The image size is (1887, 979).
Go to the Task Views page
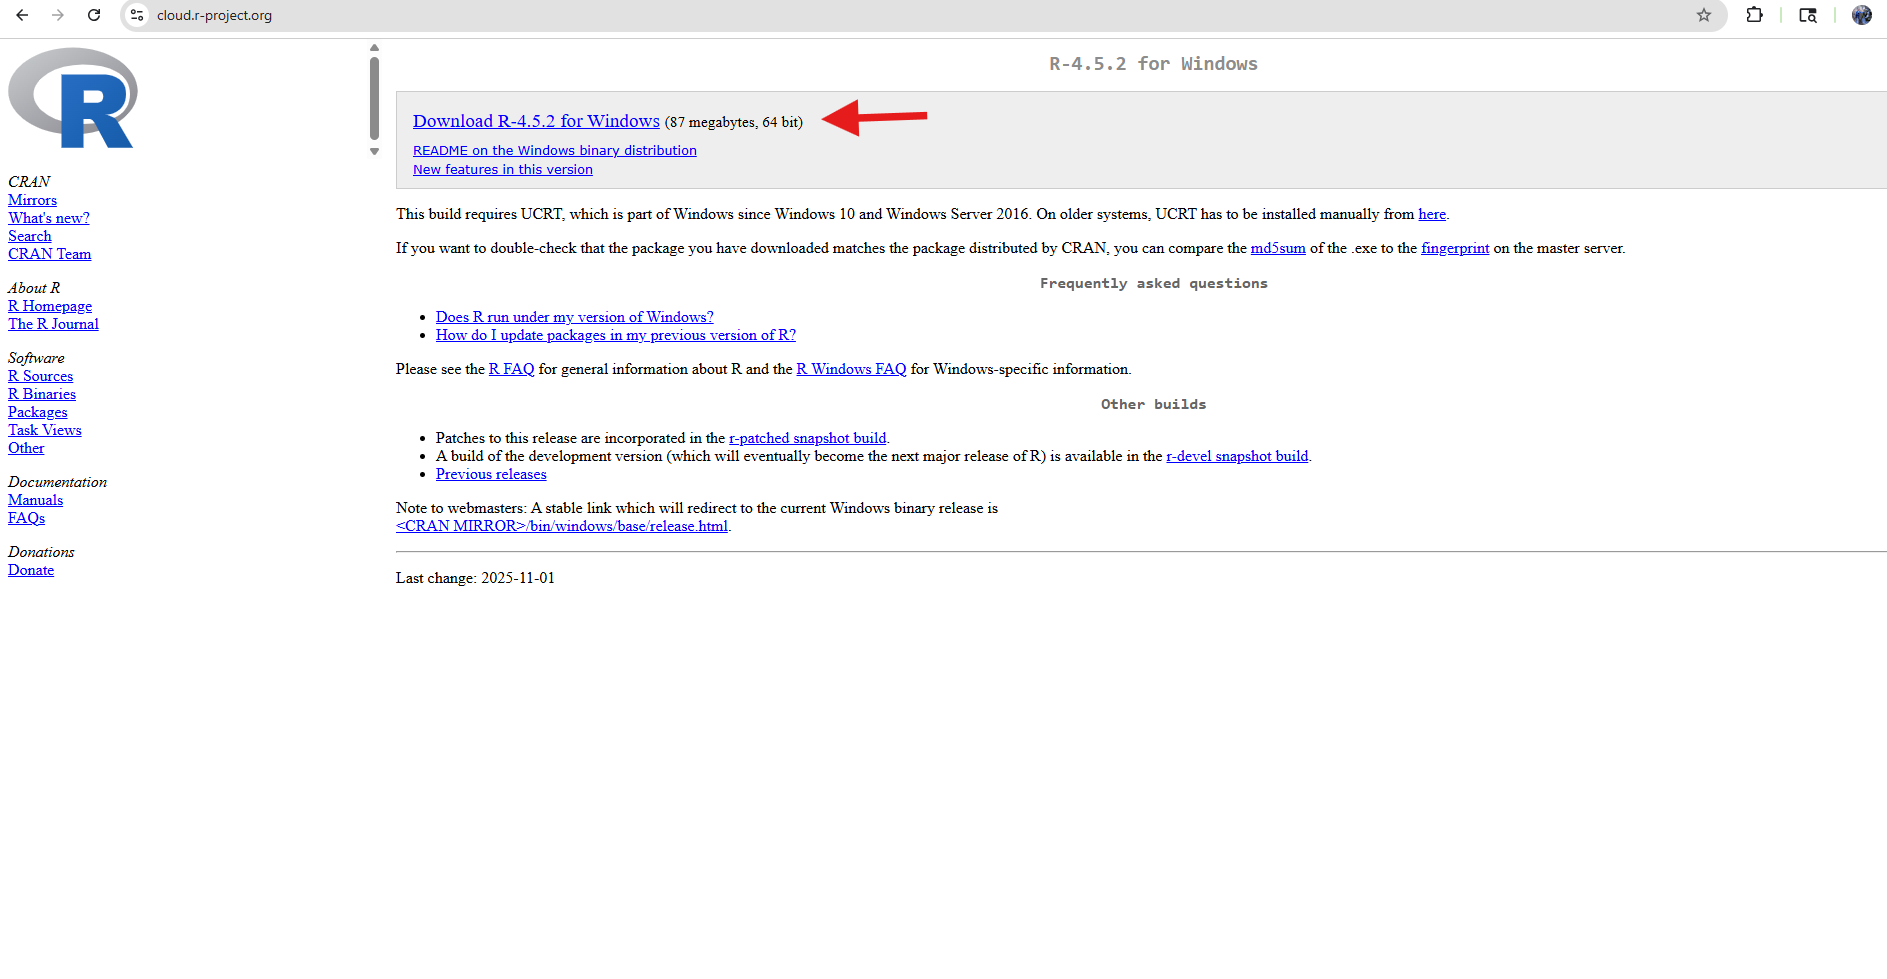click(x=45, y=430)
